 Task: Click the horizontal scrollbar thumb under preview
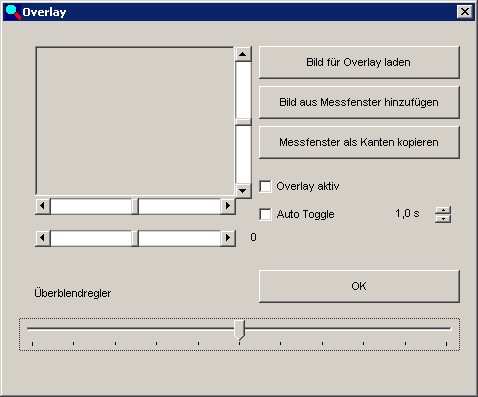point(135,206)
